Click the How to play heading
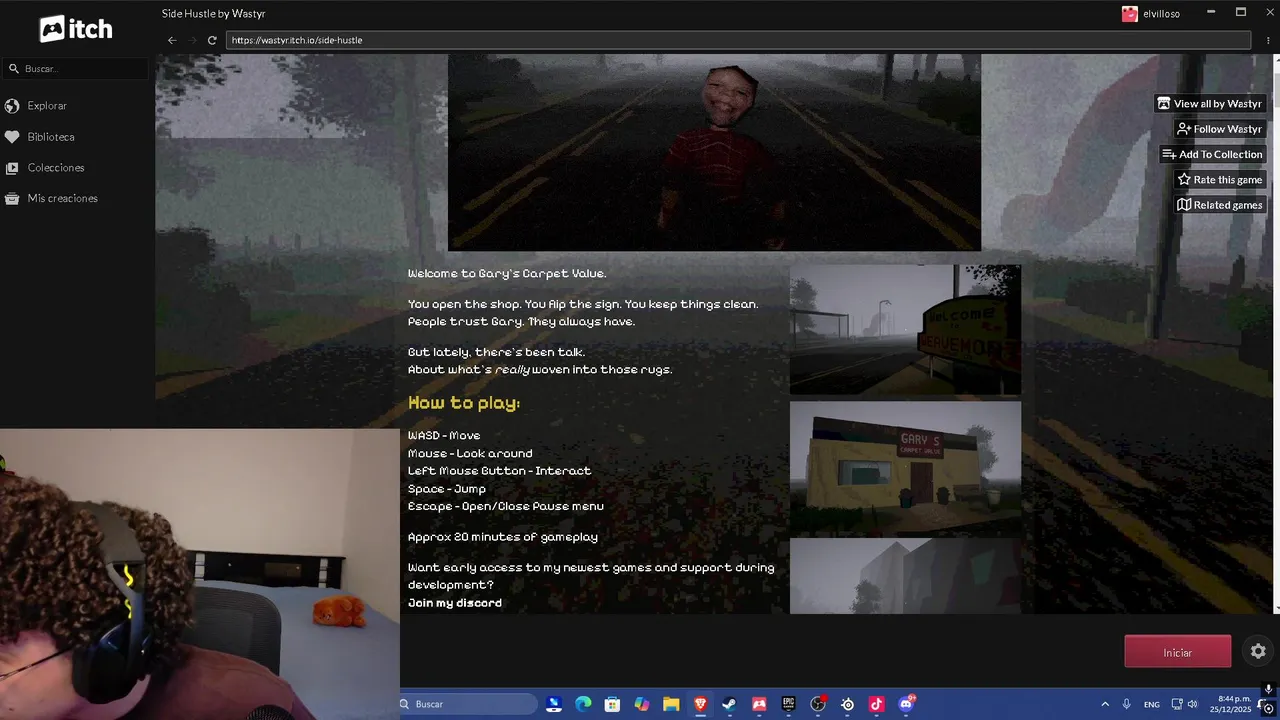Image resolution: width=1280 pixels, height=720 pixels. point(464,403)
